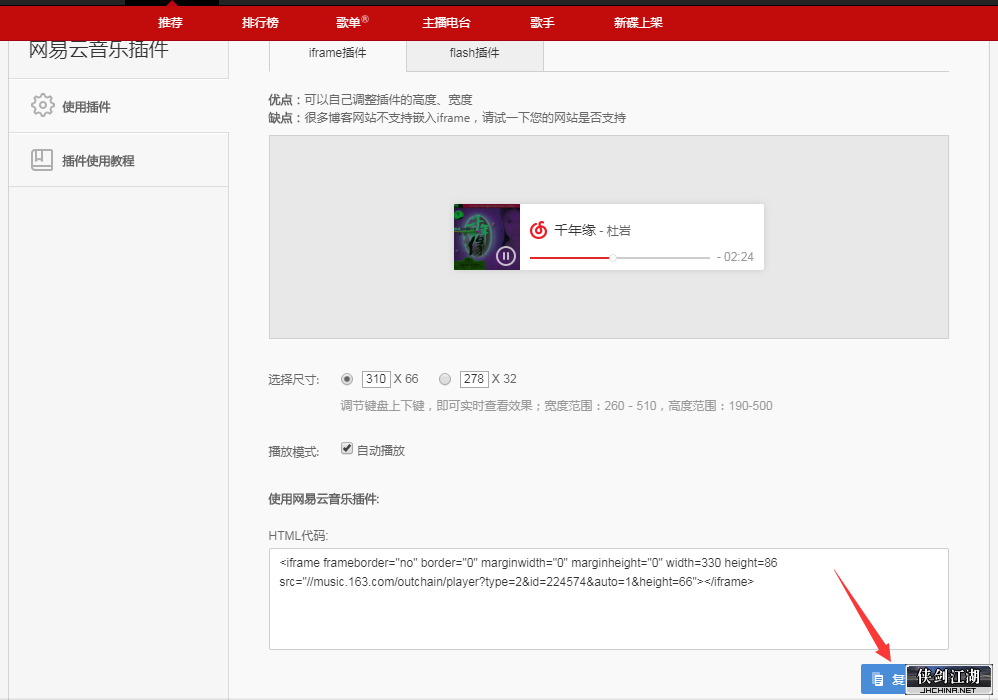Click the HTML代码 label
Viewport: 998px width, 700px height.
(298, 536)
